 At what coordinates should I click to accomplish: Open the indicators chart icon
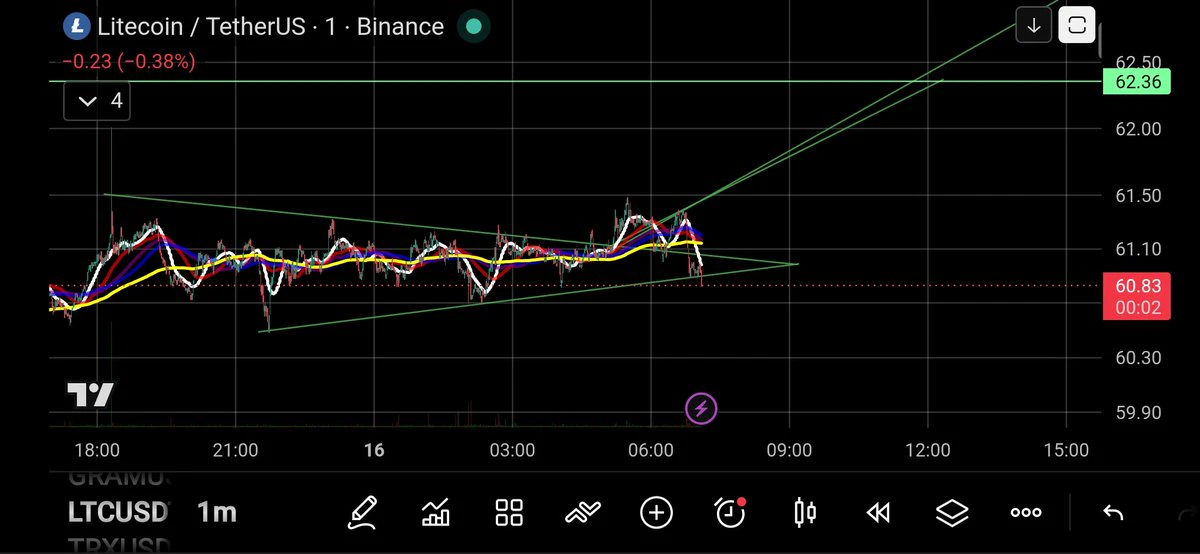[x=435, y=513]
